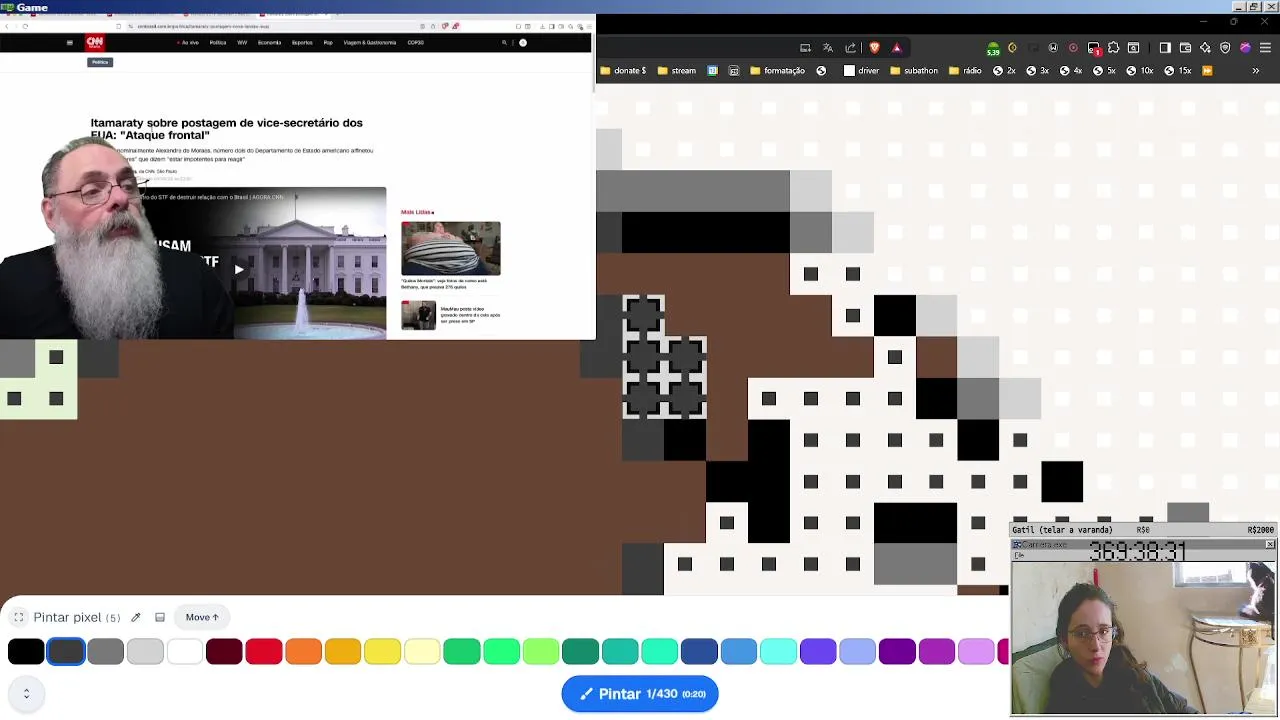This screenshot has height=720, width=1280.
Task: Click the play button on the CNN video
Action: [x=238, y=269]
